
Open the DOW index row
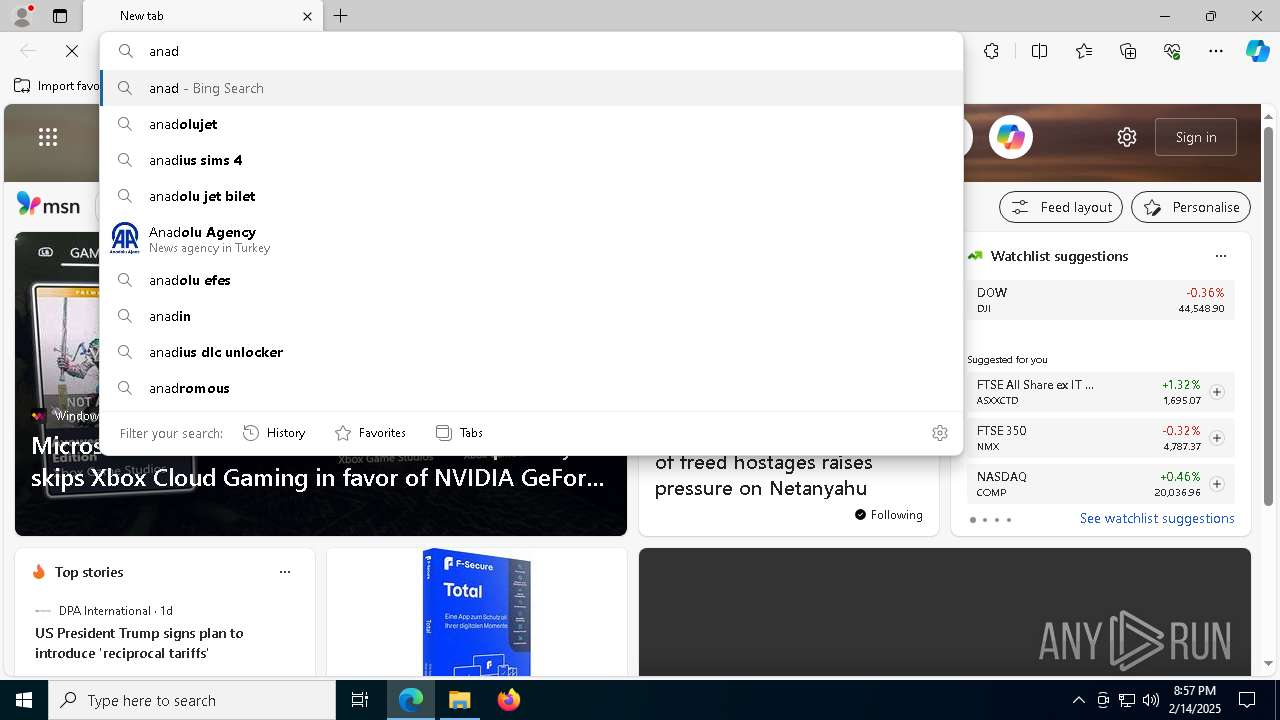click(x=1101, y=300)
